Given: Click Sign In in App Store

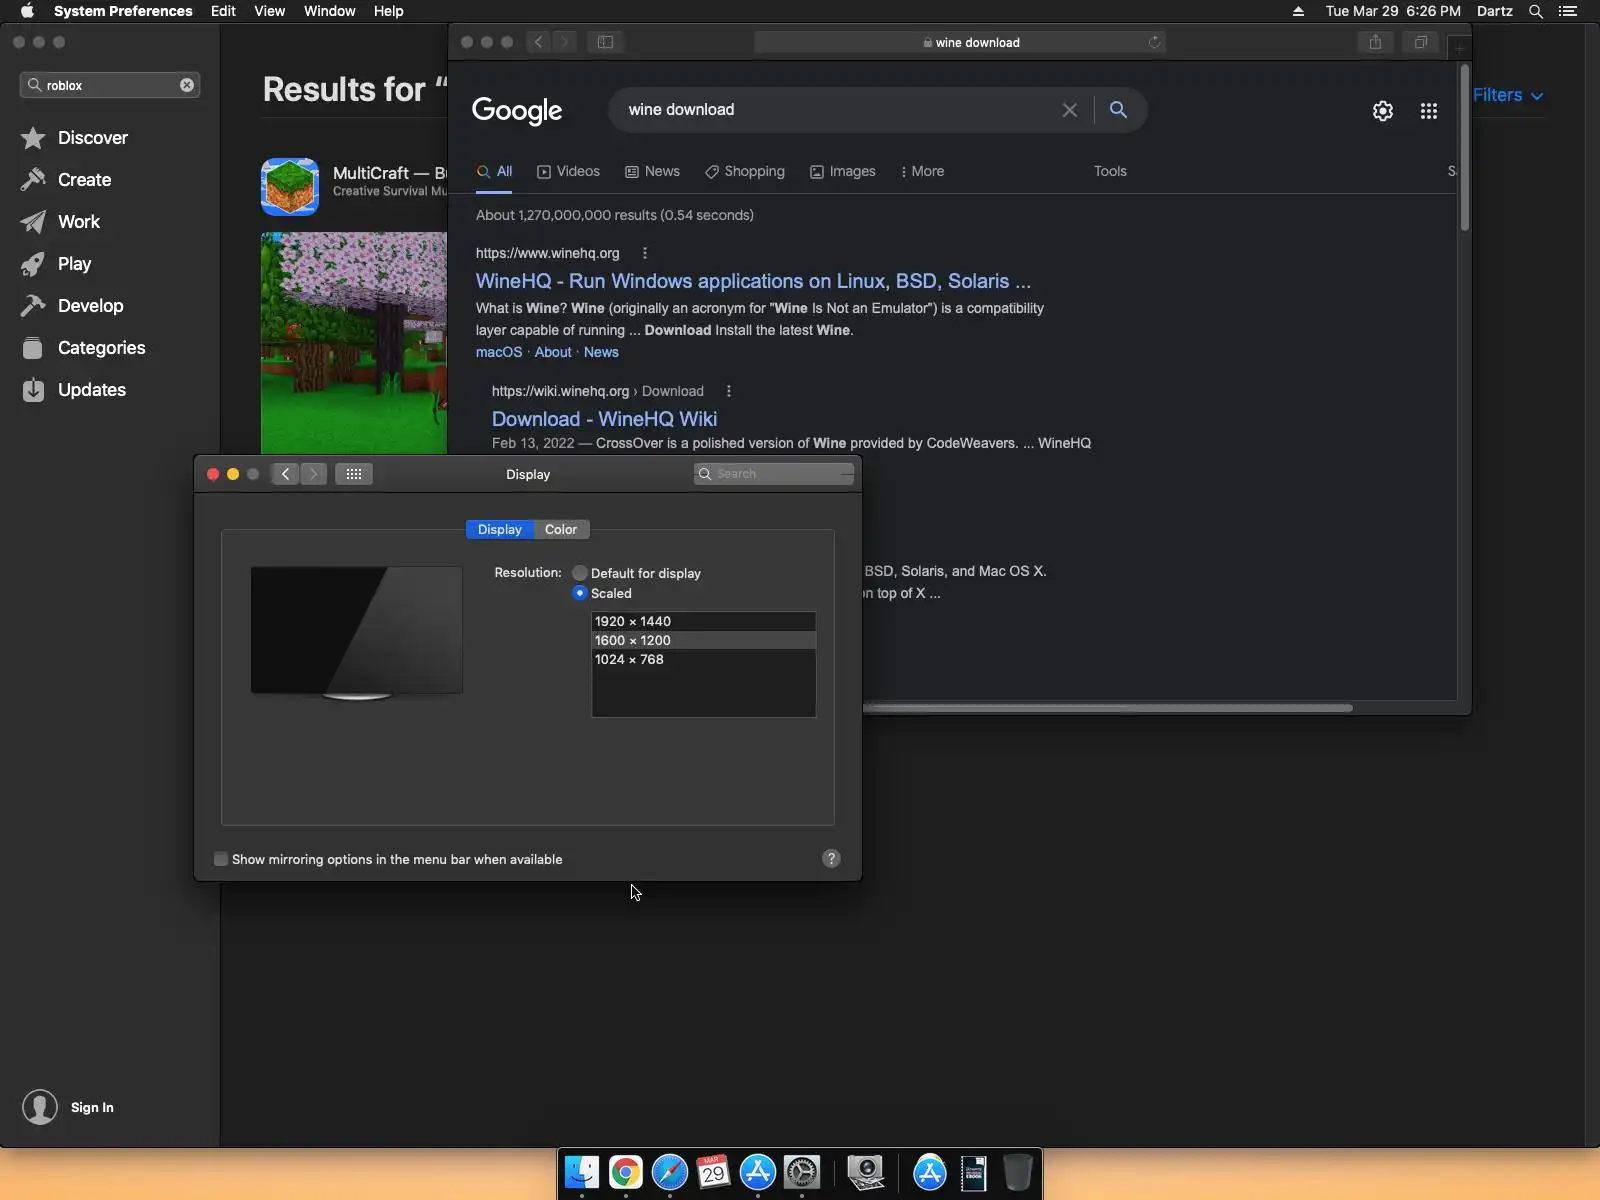Looking at the screenshot, I should (92, 1107).
